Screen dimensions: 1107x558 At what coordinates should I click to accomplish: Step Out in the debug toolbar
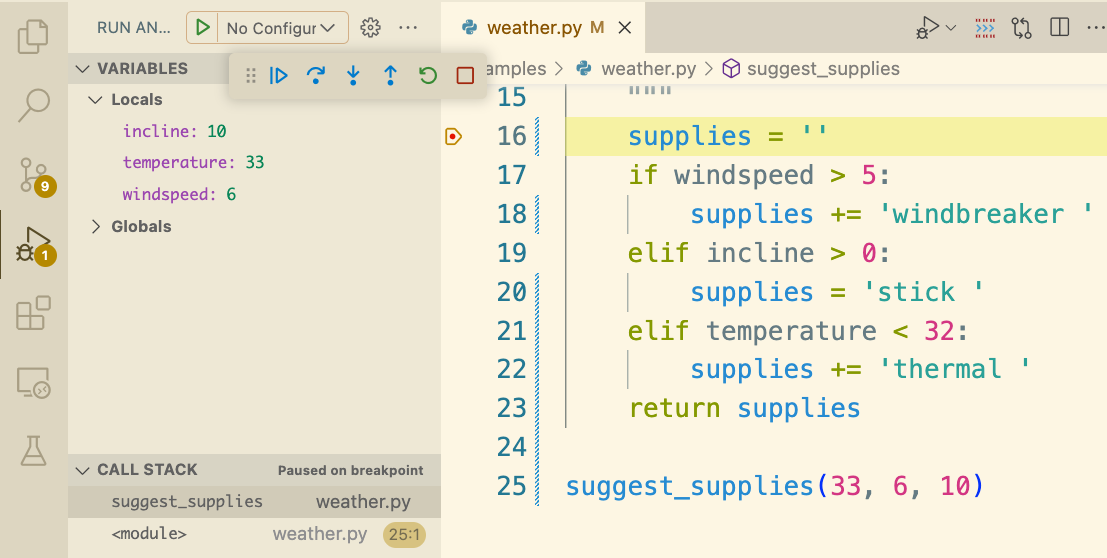click(x=390, y=76)
